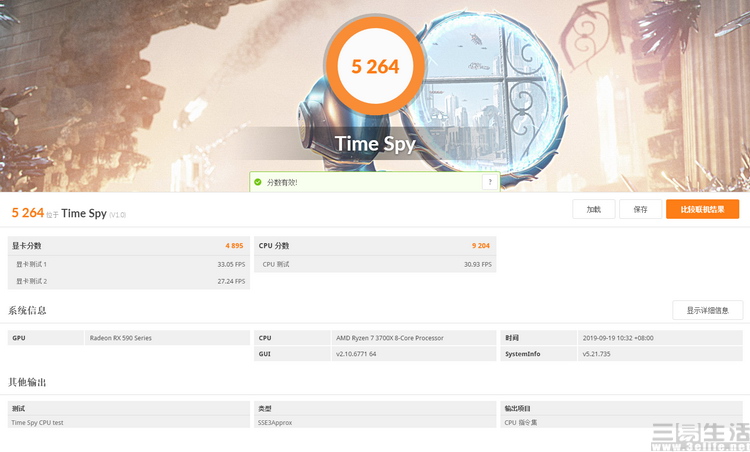The image size is (750, 452).
Task: Click the 加载 load button
Action: coord(594,209)
